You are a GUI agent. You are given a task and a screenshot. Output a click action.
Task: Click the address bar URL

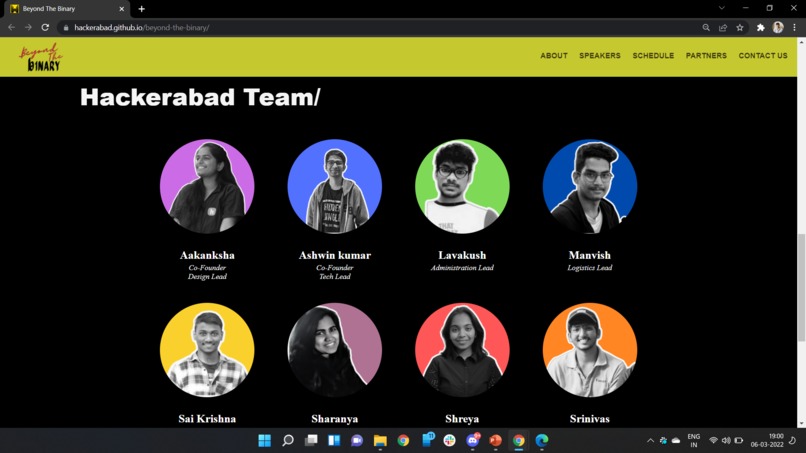point(142,28)
